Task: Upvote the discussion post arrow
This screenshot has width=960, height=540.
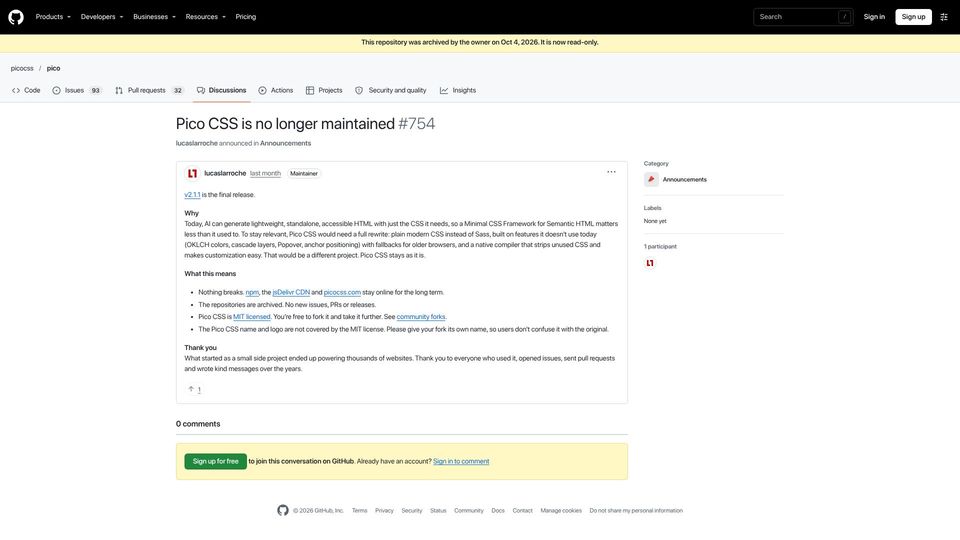Action: 191,389
